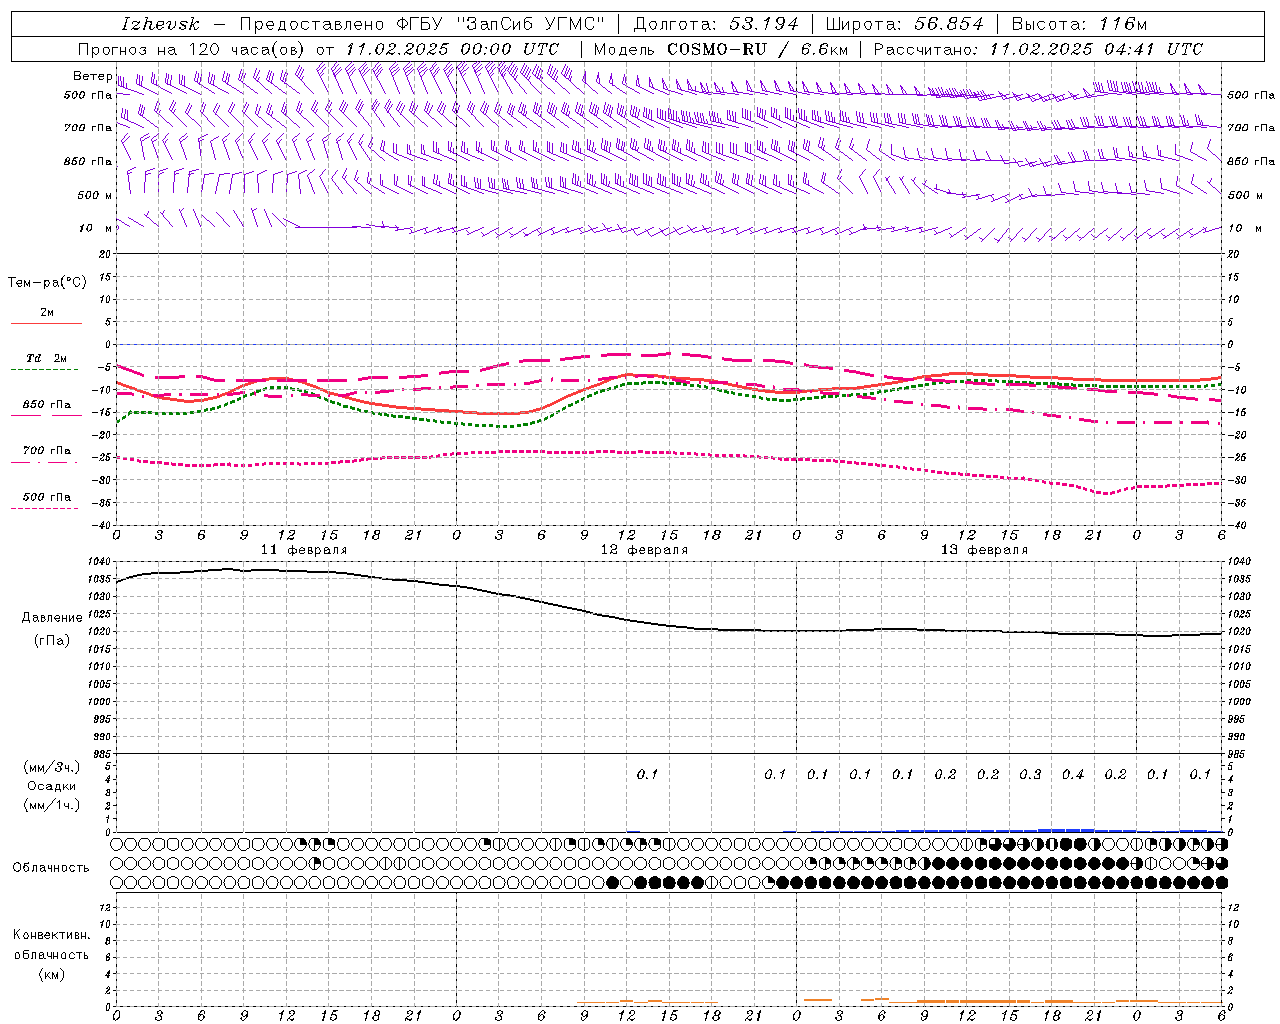Image resolution: width=1280 pixels, height=1024 pixels.
Task: Click the Высота: 116м value
Action: pyautogui.click(x=1079, y=24)
